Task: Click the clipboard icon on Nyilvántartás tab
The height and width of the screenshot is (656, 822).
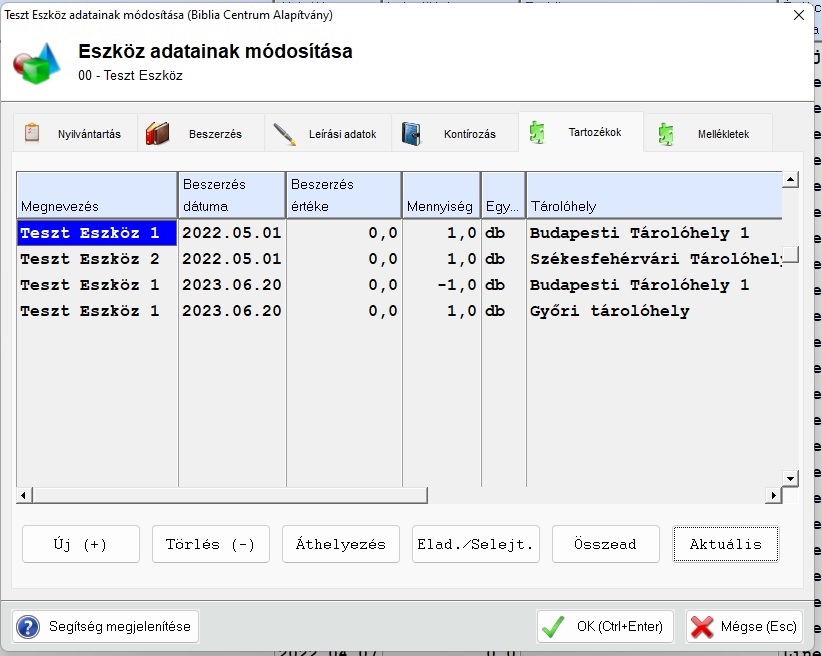Action: 32,133
